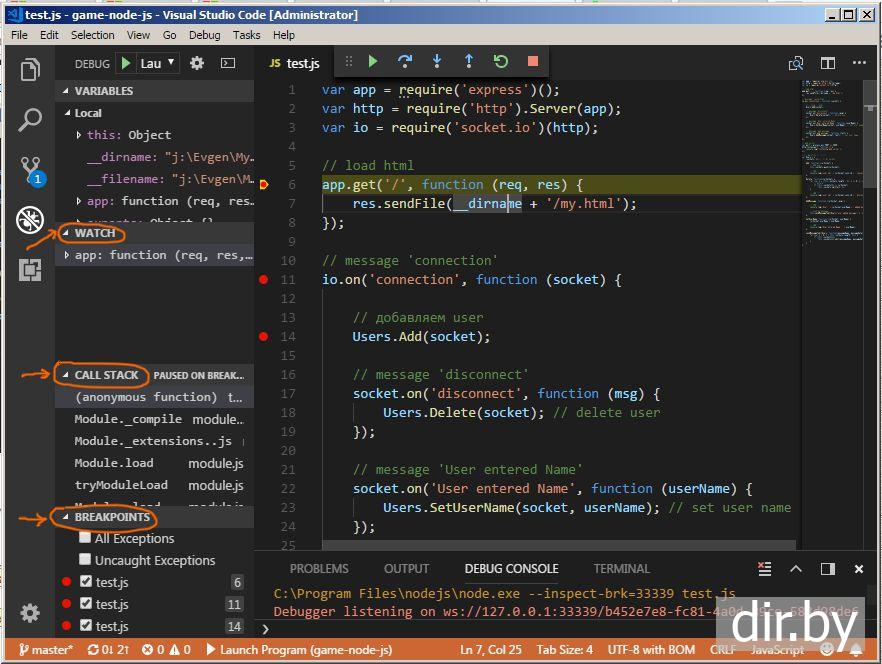
Task: Open the Debug menu
Action: click(204, 34)
